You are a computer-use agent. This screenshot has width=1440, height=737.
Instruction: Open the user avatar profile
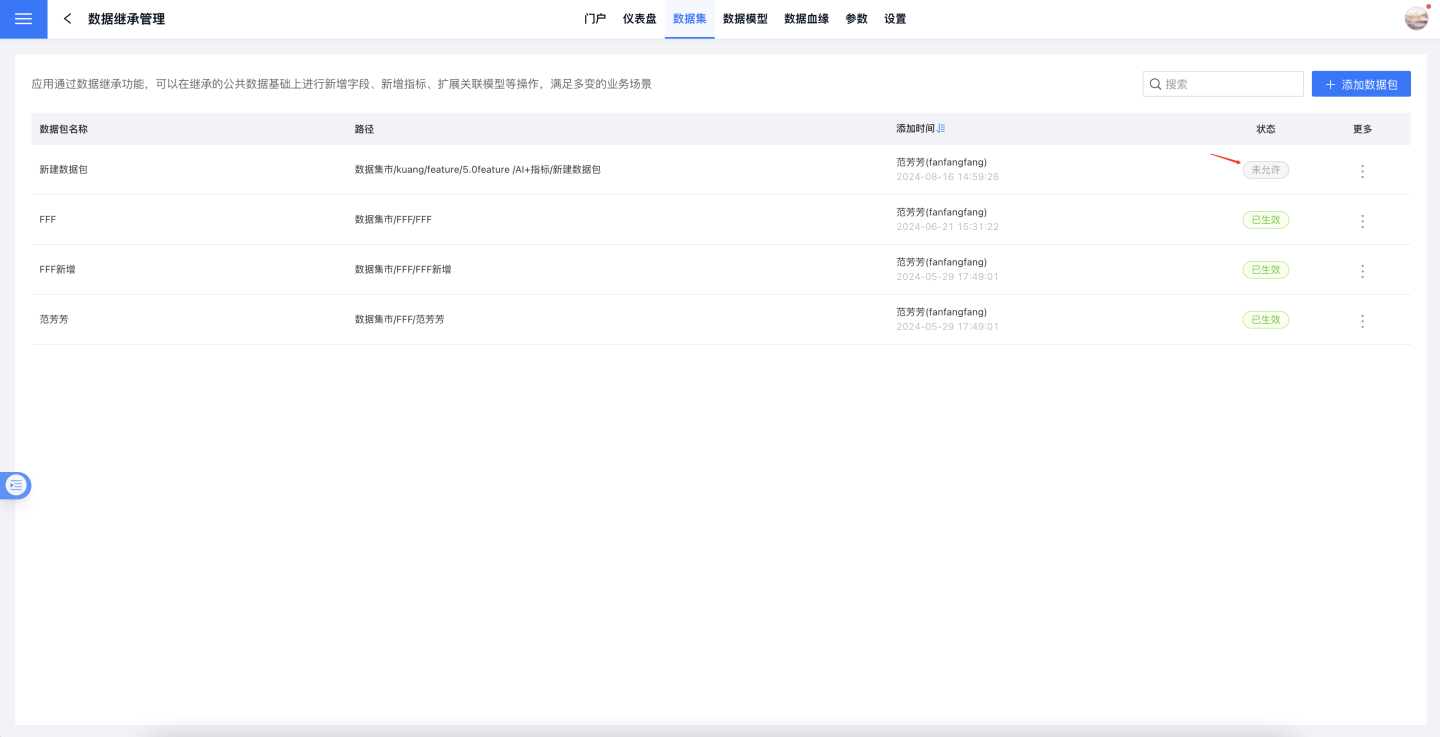1416,18
